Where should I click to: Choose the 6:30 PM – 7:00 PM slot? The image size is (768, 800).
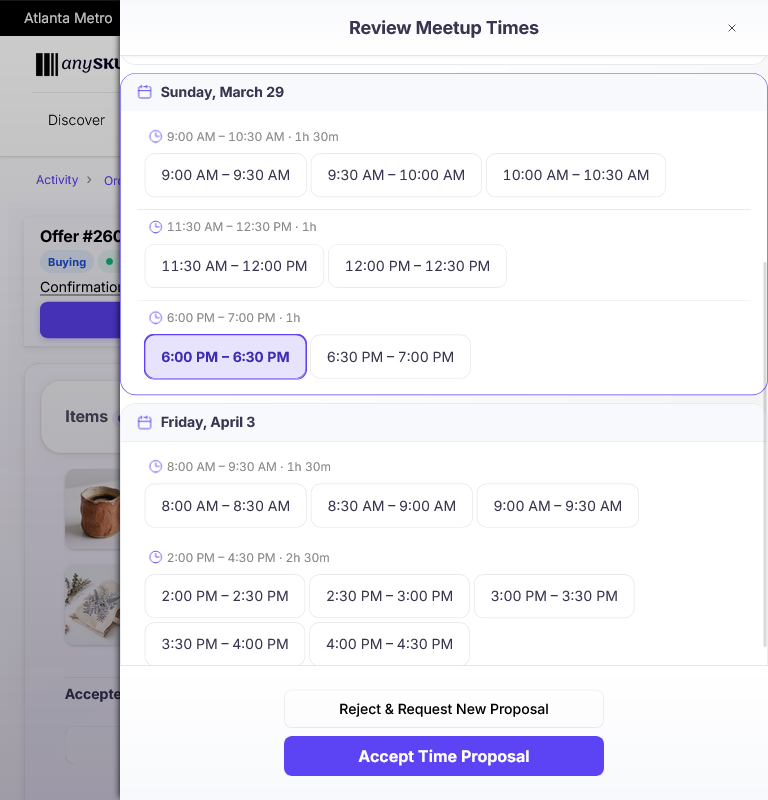click(x=390, y=357)
